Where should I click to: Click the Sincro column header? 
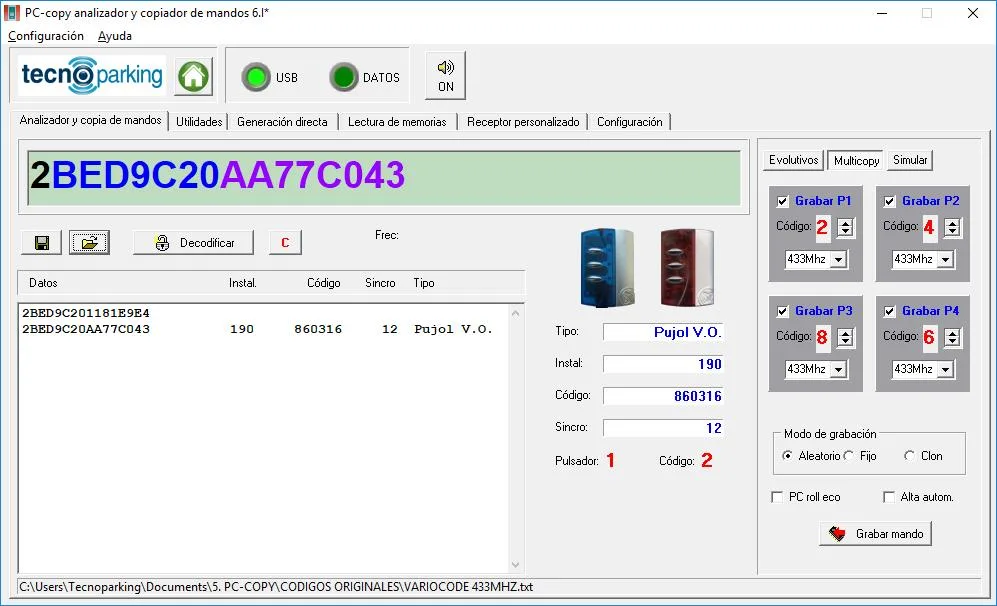(x=380, y=283)
